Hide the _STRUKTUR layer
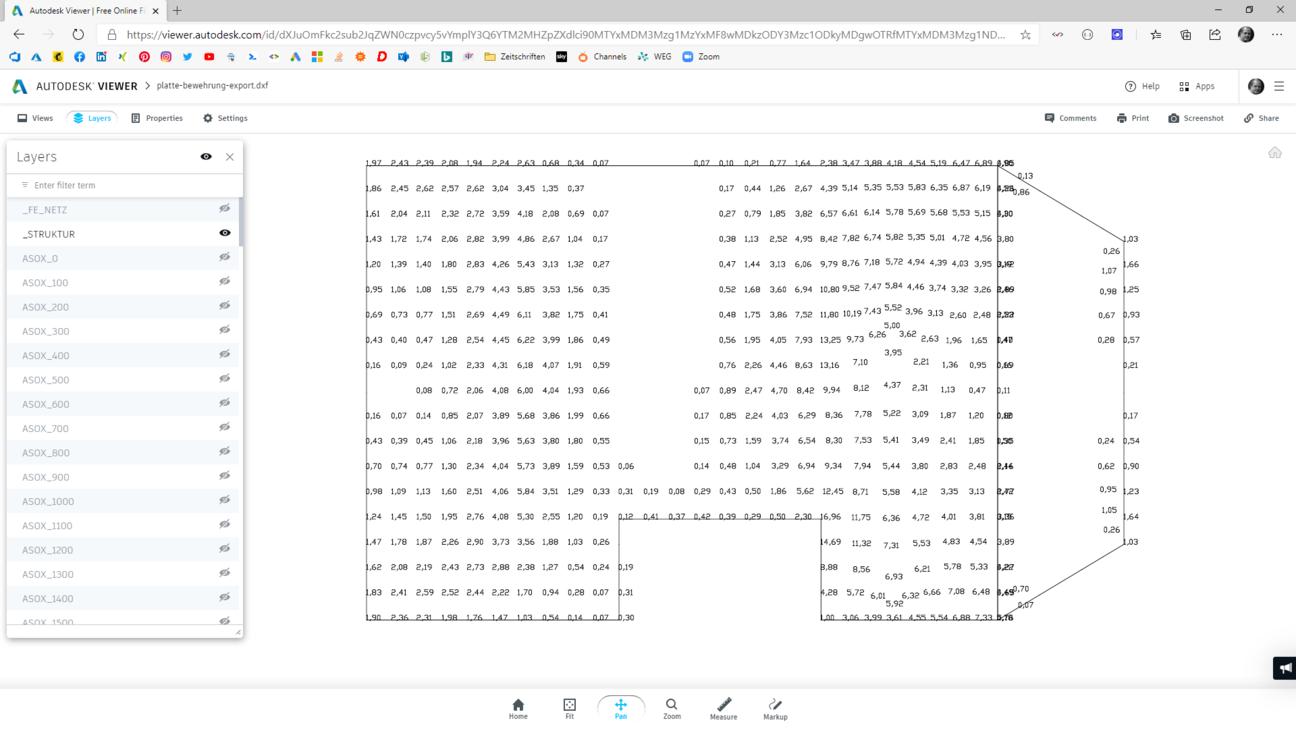 [x=225, y=233]
